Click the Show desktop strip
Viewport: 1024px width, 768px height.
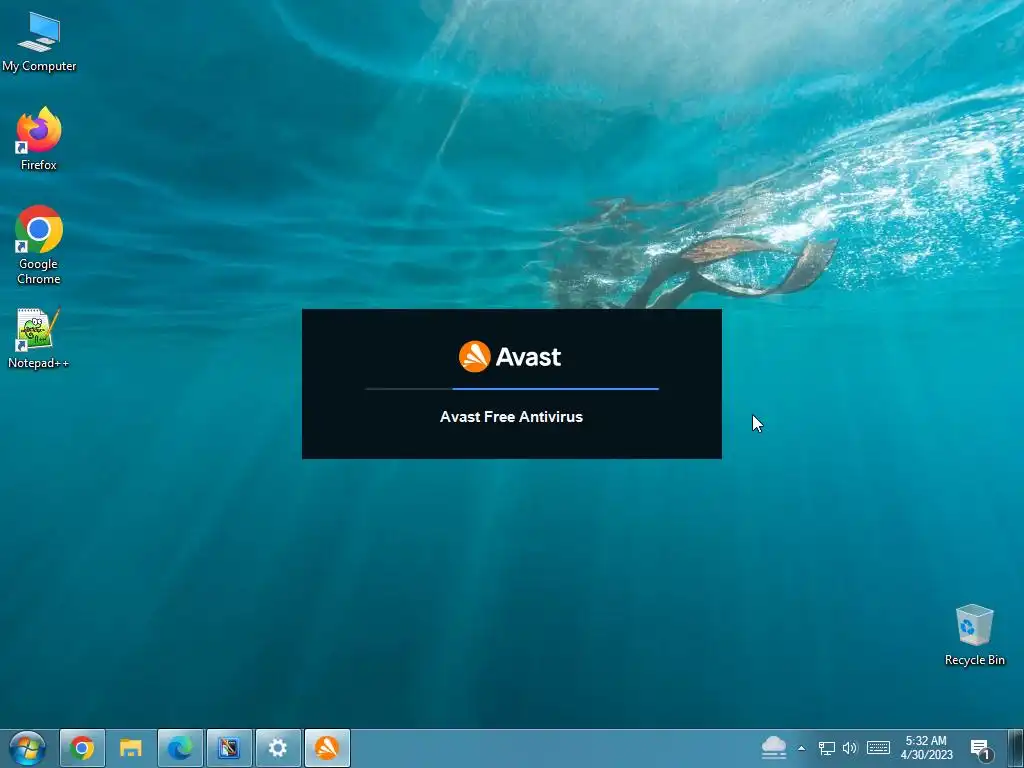pyautogui.click(x=1016, y=748)
